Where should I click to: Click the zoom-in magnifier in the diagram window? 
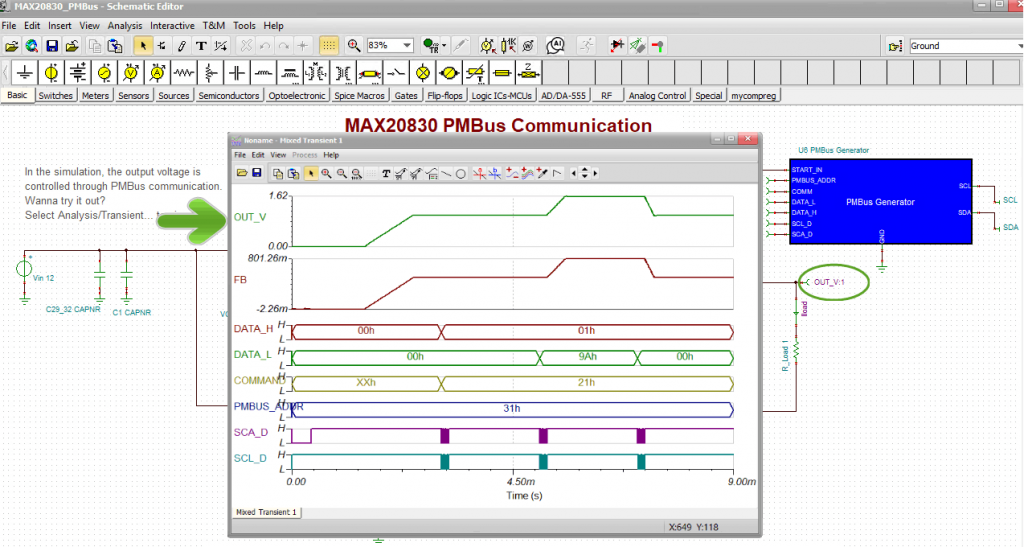[326, 173]
